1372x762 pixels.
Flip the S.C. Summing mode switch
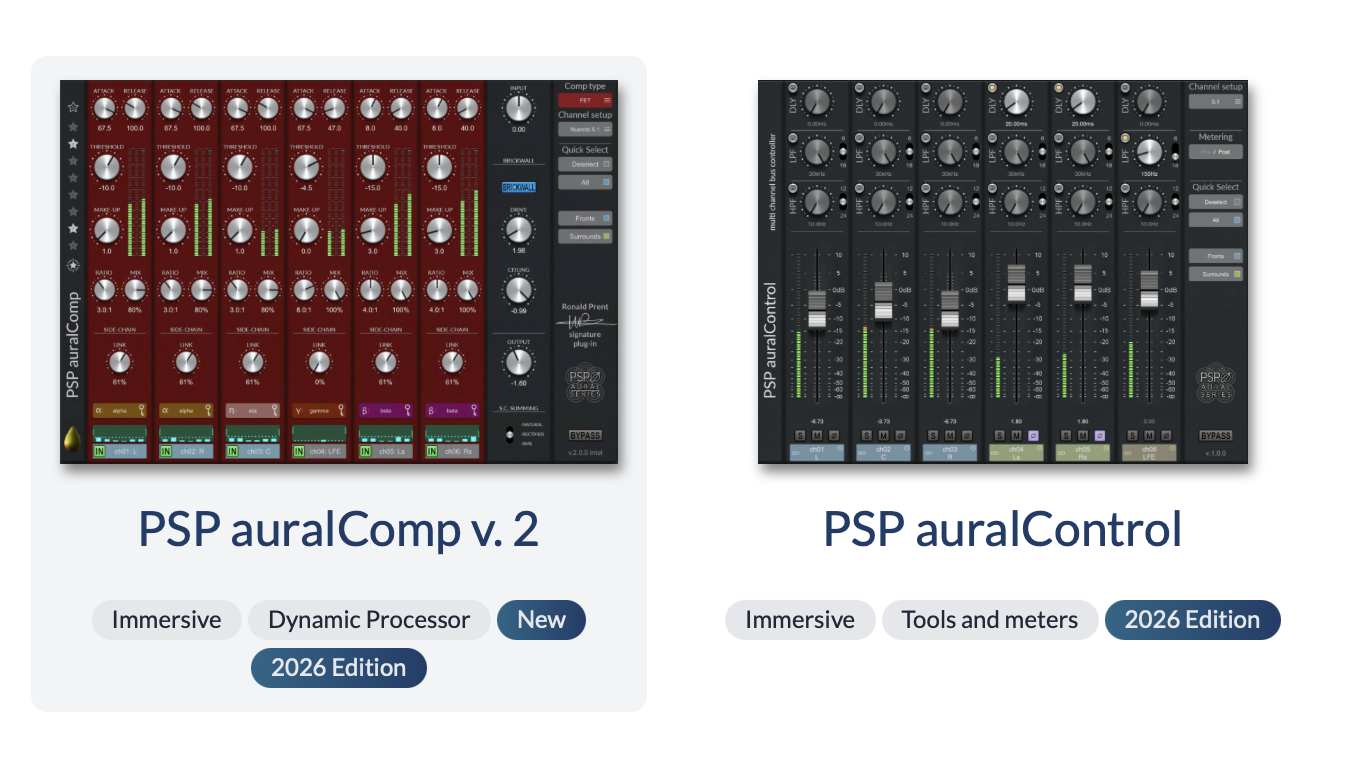[x=510, y=434]
